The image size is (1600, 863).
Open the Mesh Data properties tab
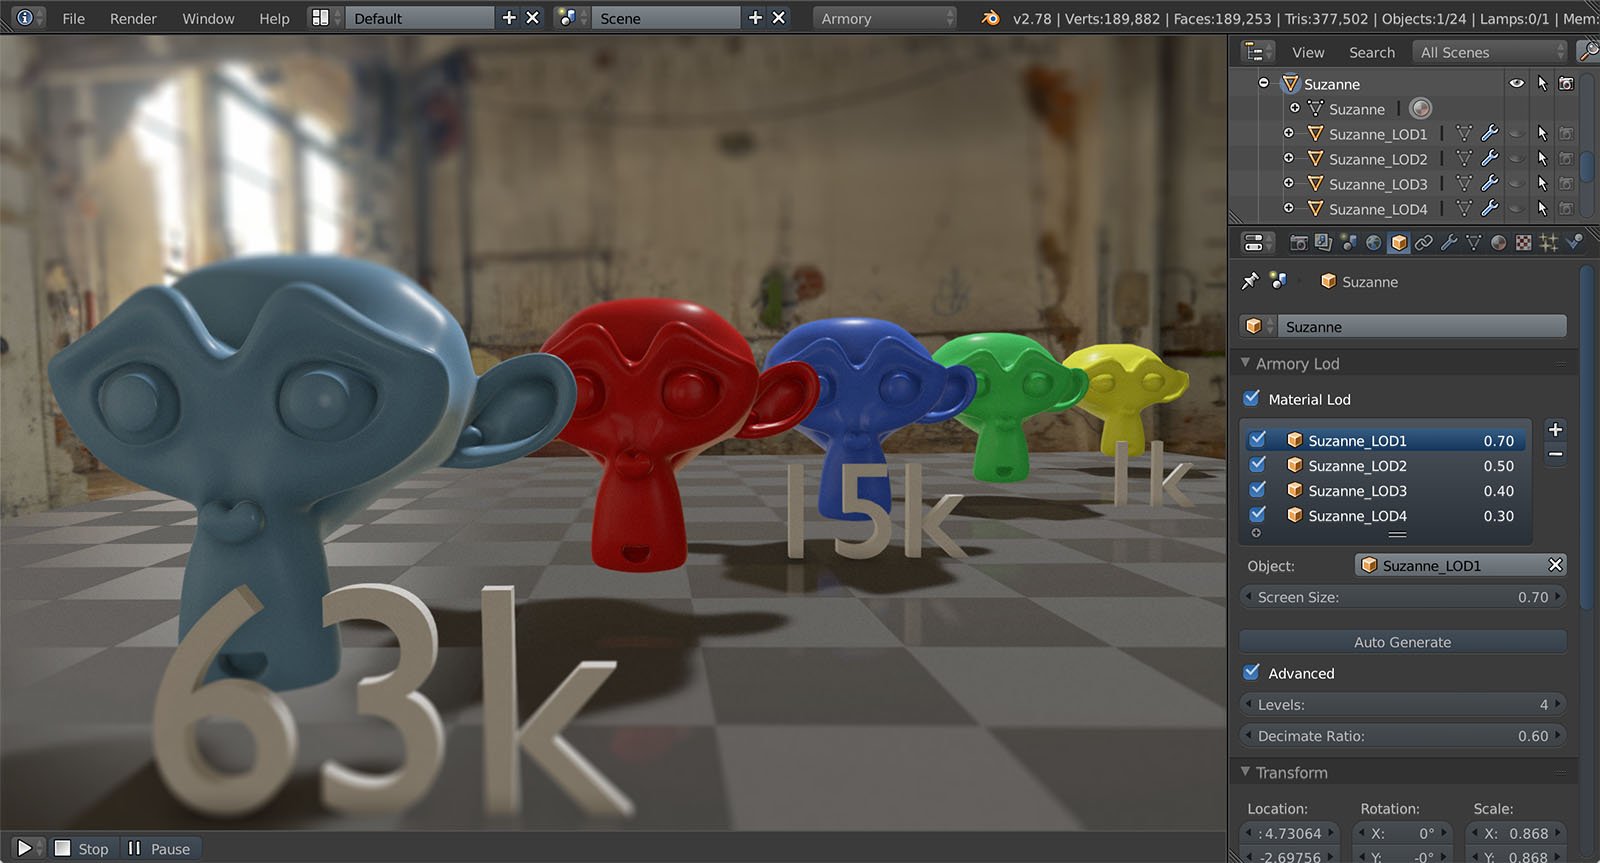point(1473,242)
